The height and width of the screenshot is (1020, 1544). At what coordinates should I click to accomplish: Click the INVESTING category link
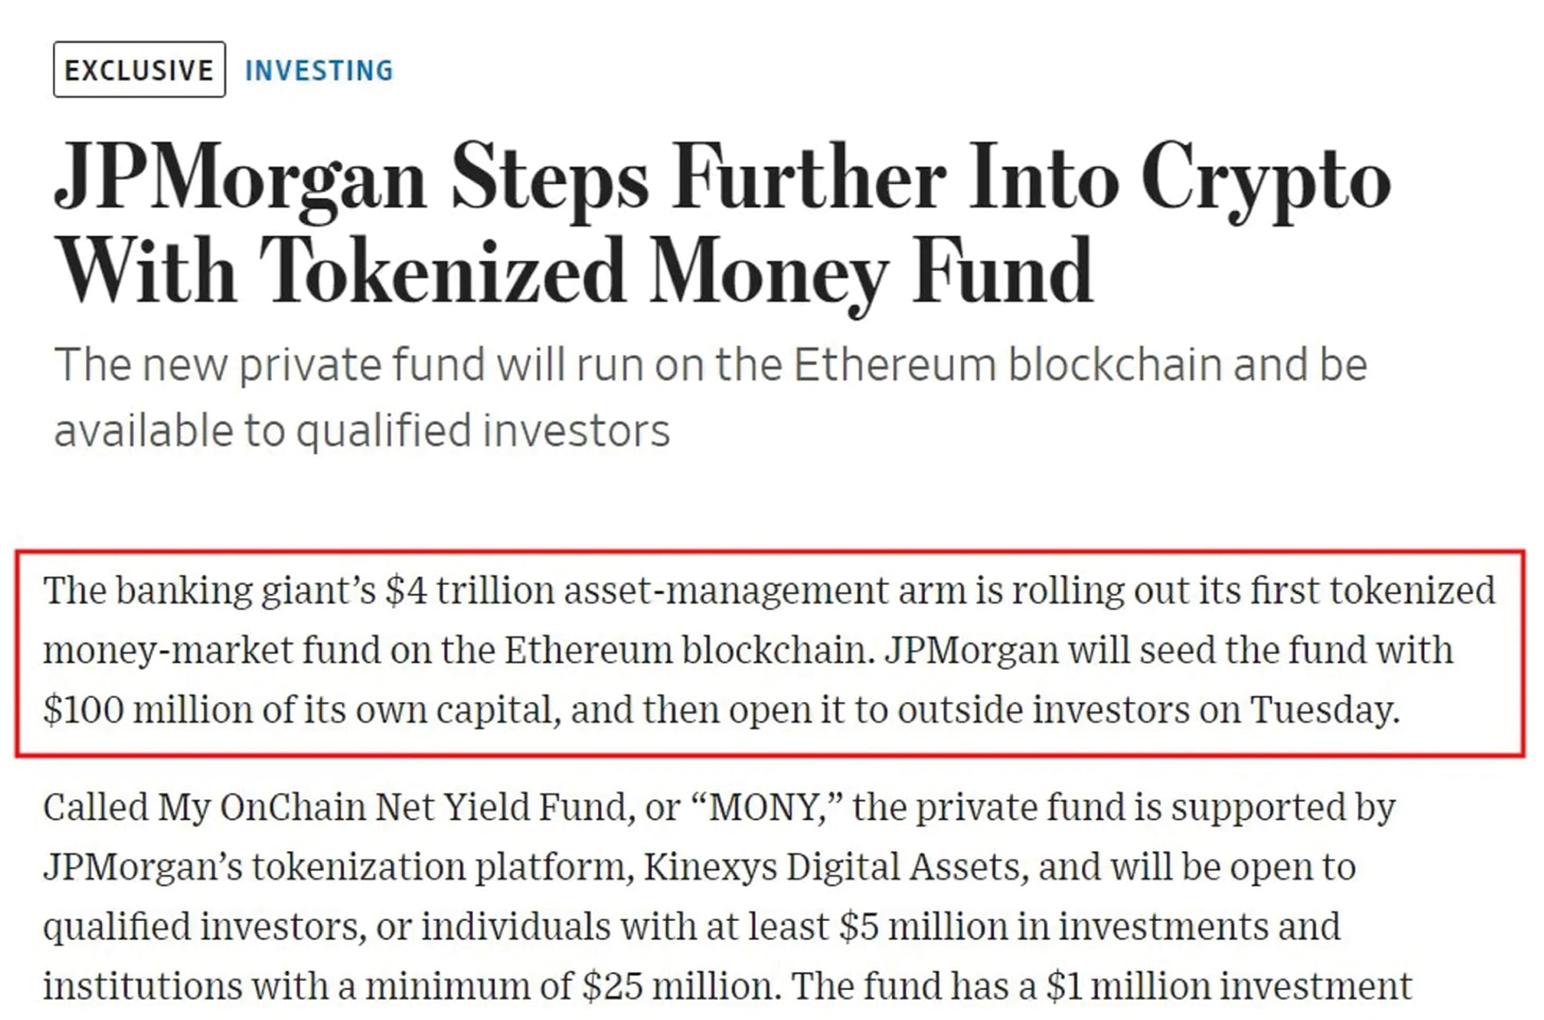point(319,71)
